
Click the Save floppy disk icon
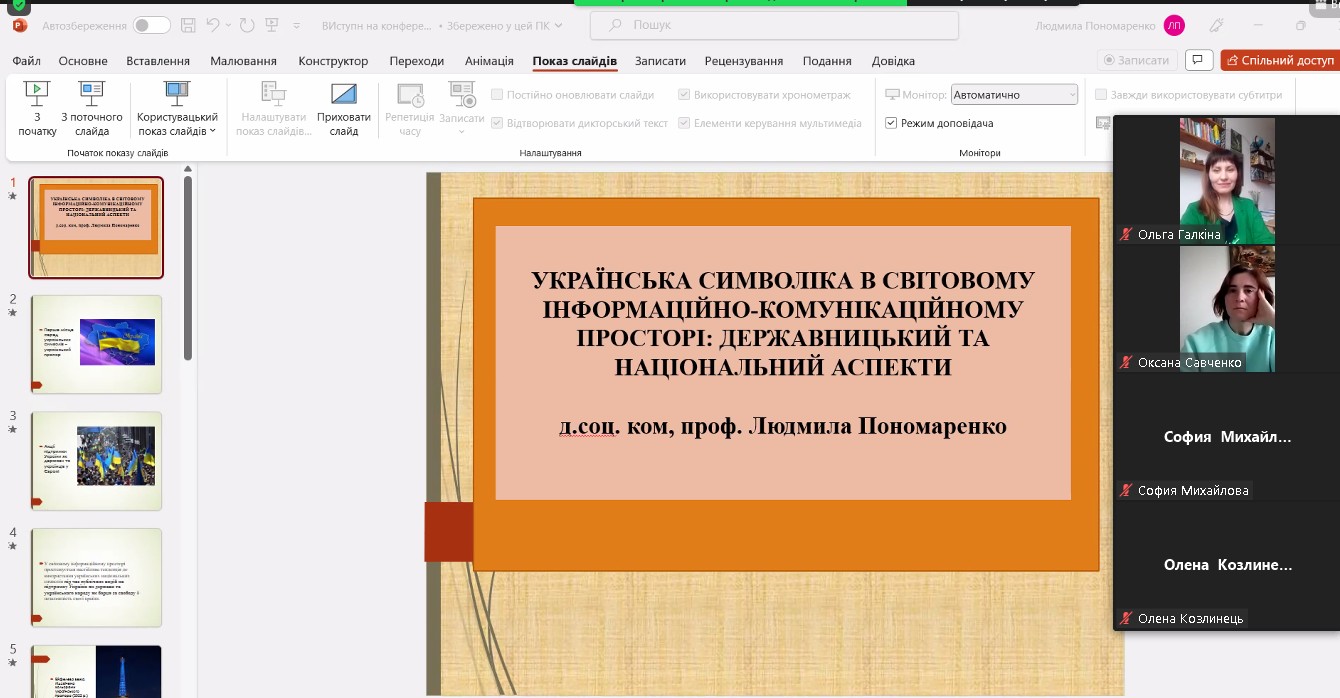click(x=189, y=25)
